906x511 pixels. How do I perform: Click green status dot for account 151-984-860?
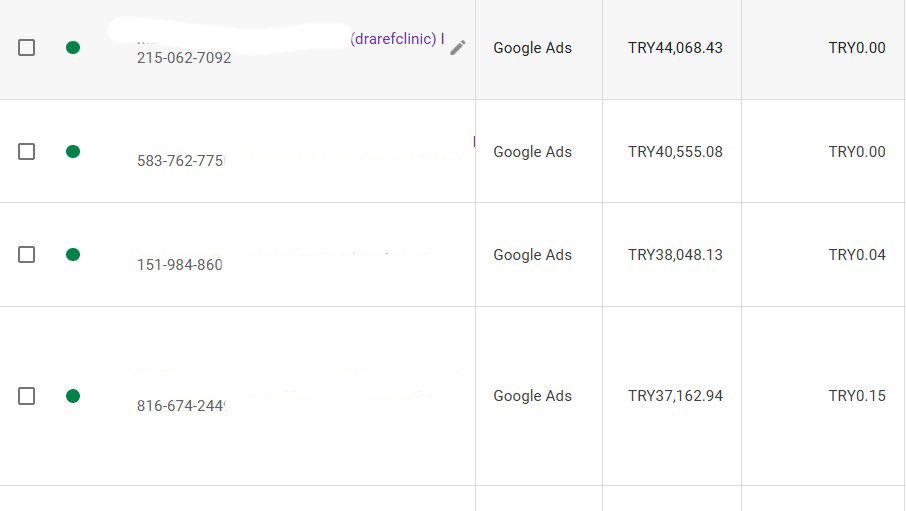pos(73,254)
